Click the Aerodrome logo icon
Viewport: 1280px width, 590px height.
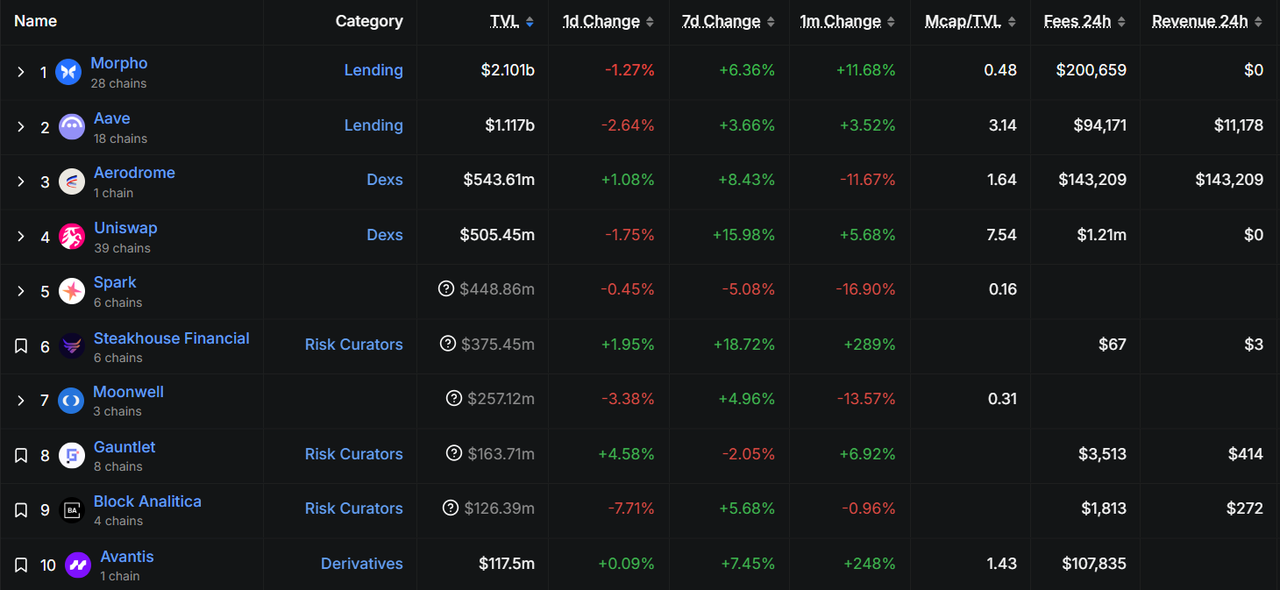coord(72,181)
